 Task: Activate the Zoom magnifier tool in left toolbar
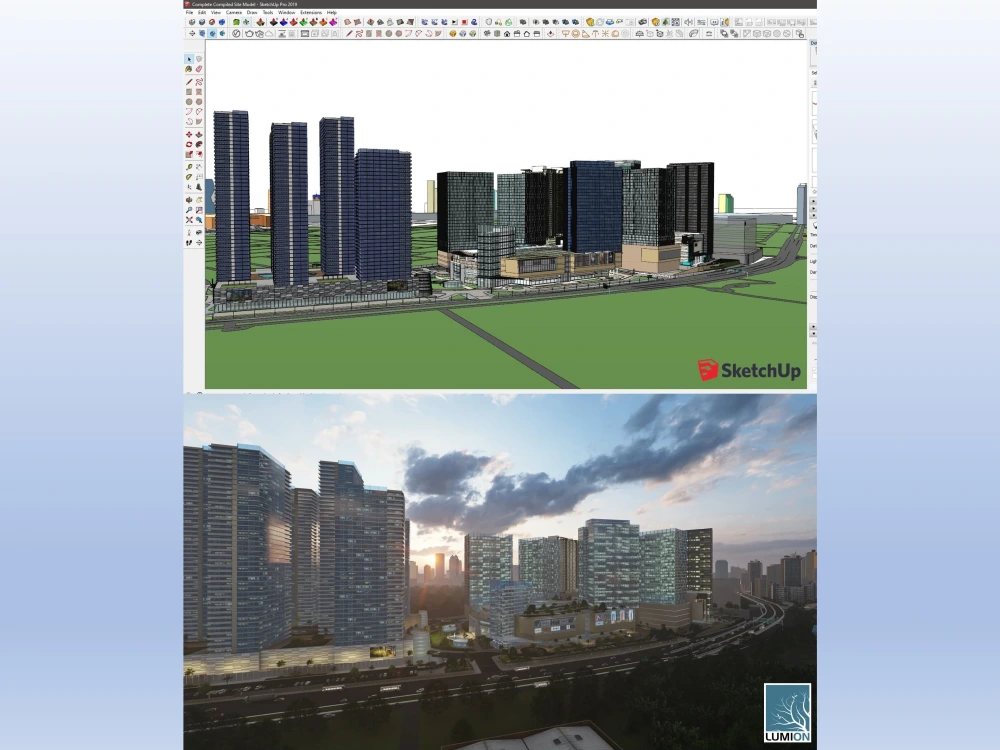pyautogui.click(x=189, y=209)
